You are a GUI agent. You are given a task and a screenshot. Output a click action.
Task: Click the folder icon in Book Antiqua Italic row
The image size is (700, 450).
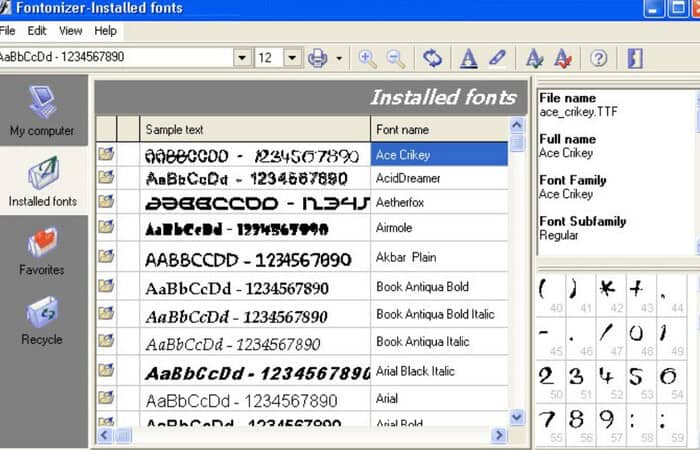(x=106, y=341)
